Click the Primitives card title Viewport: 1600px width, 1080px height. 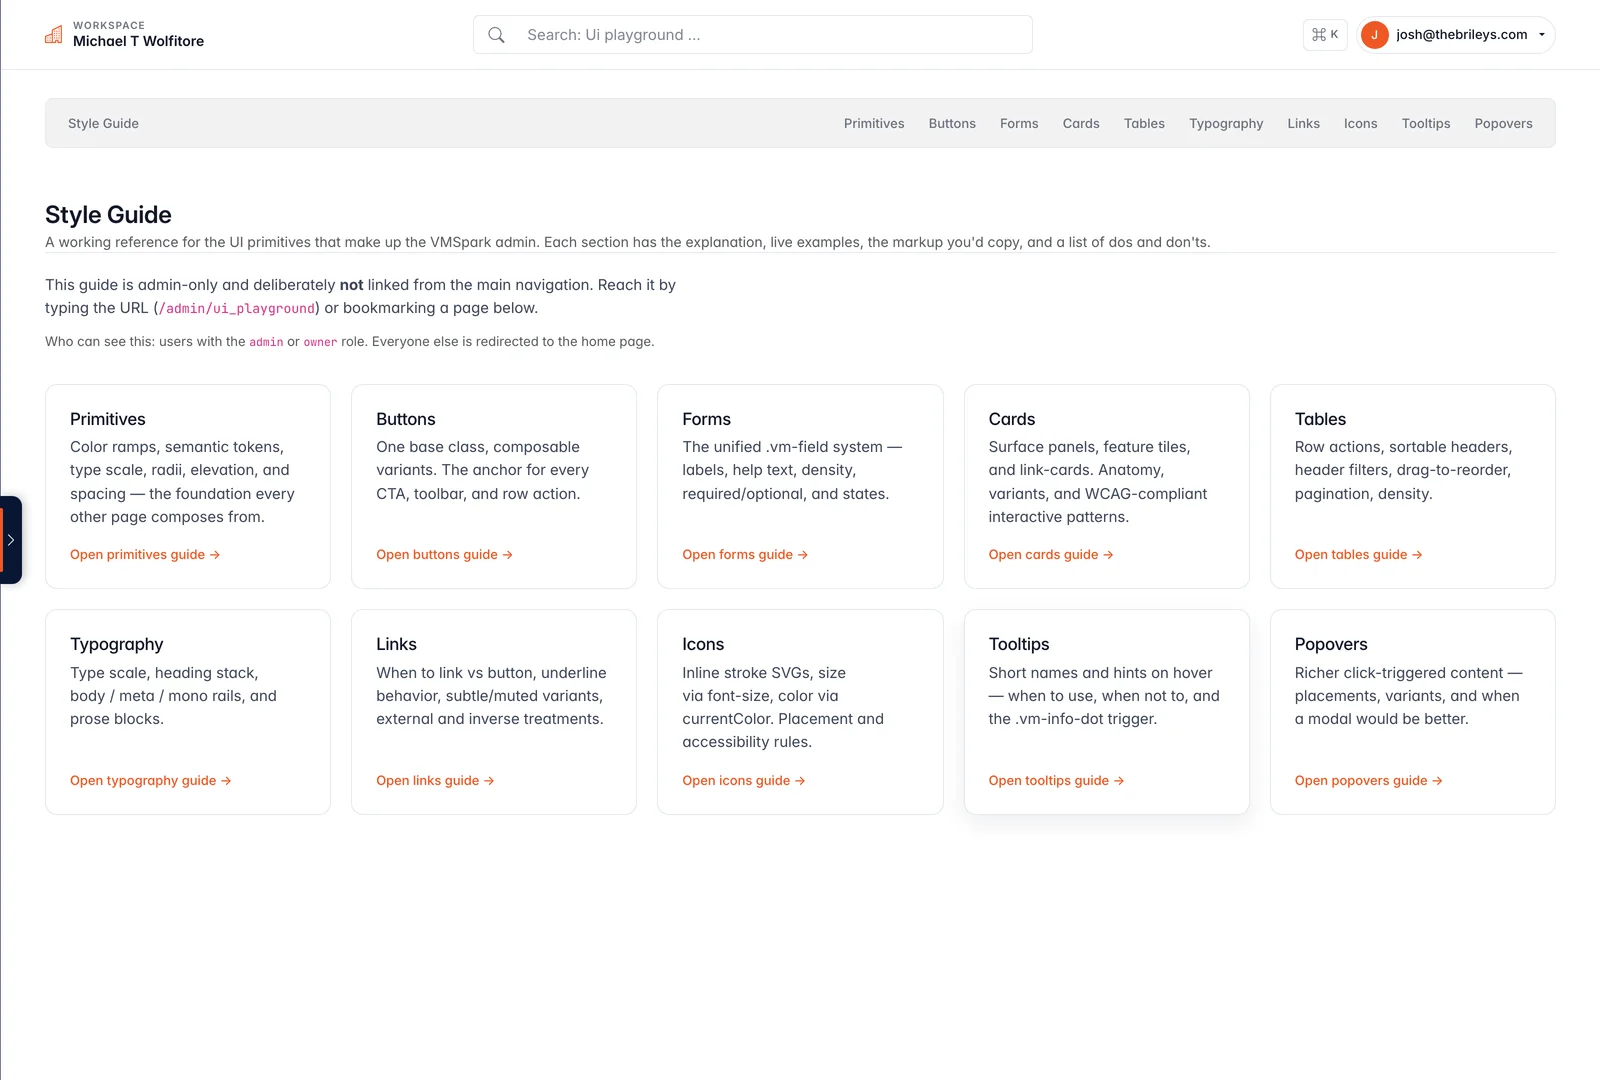pyautogui.click(x=108, y=419)
